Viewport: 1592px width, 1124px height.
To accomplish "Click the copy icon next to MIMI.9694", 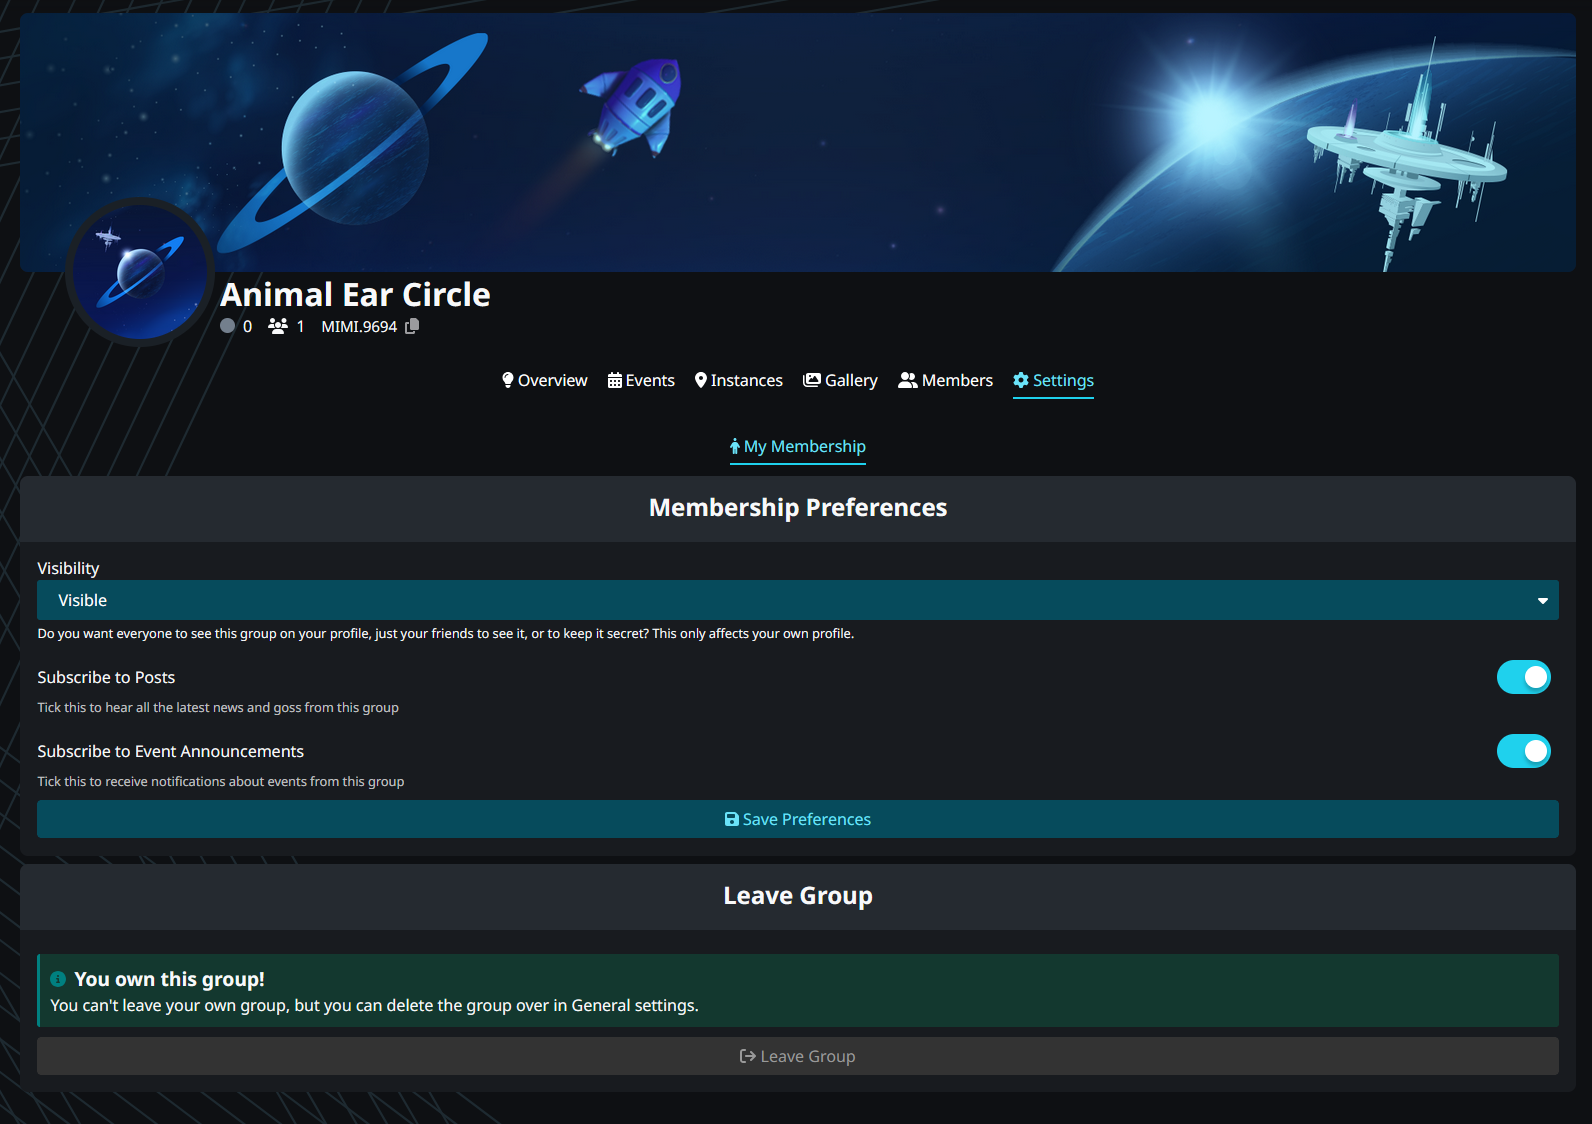I will [412, 326].
